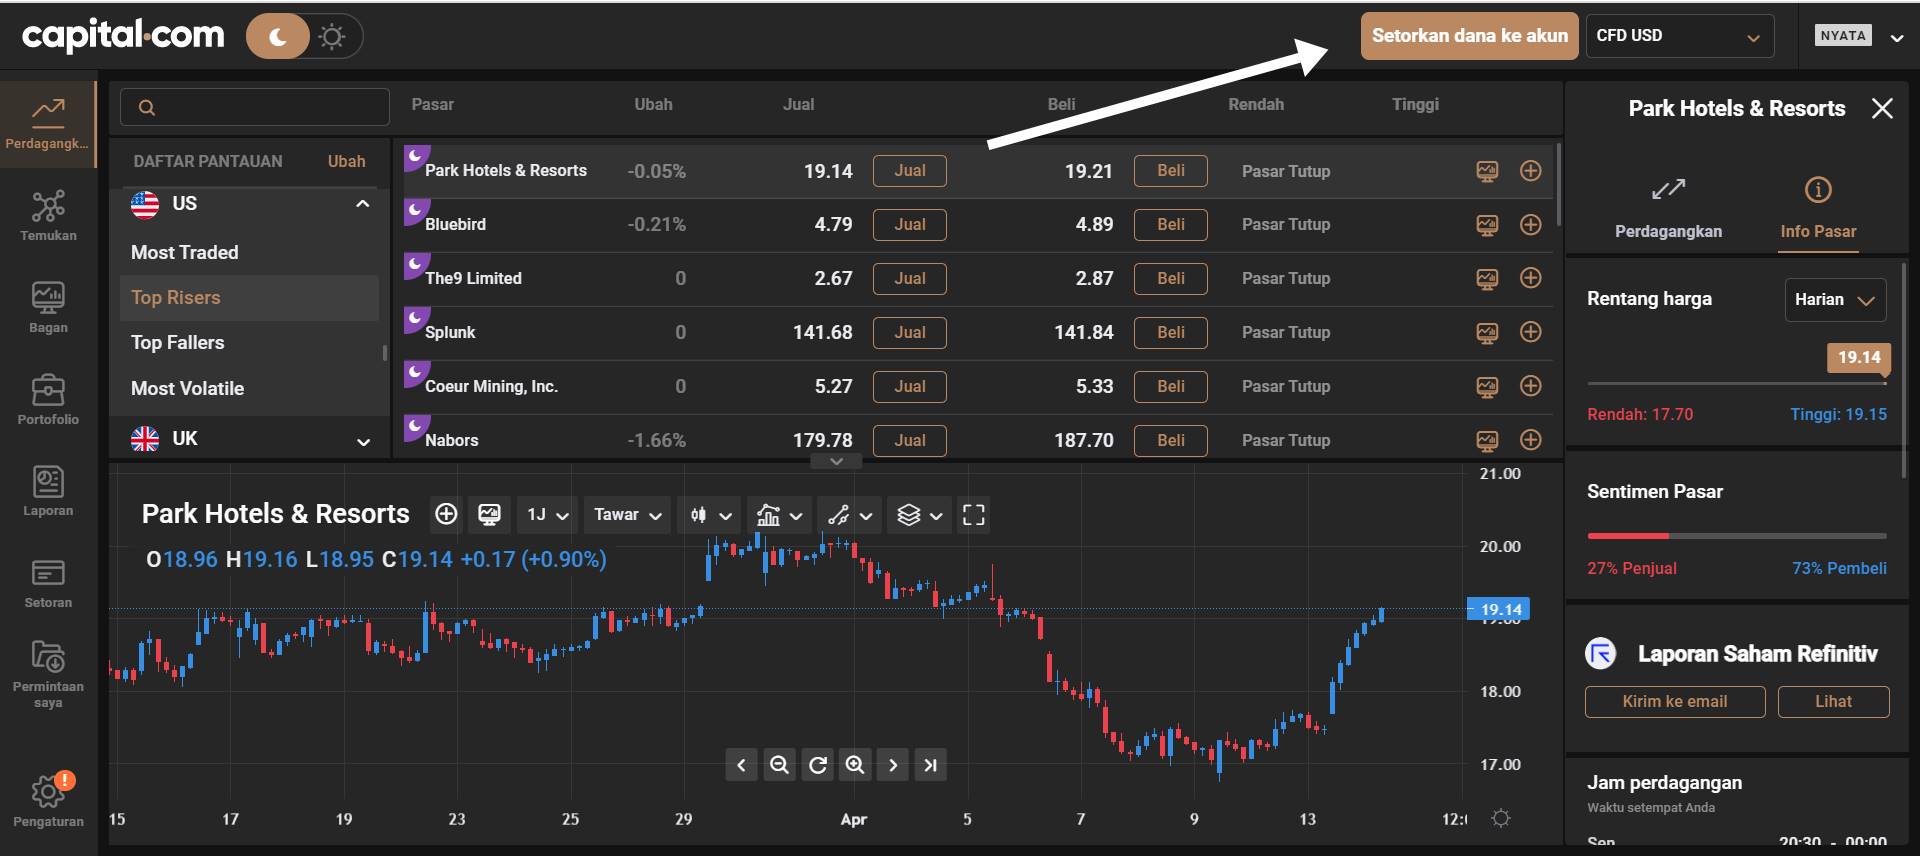Select Most Volatile list
This screenshot has height=856, width=1920.
pyautogui.click(x=188, y=389)
